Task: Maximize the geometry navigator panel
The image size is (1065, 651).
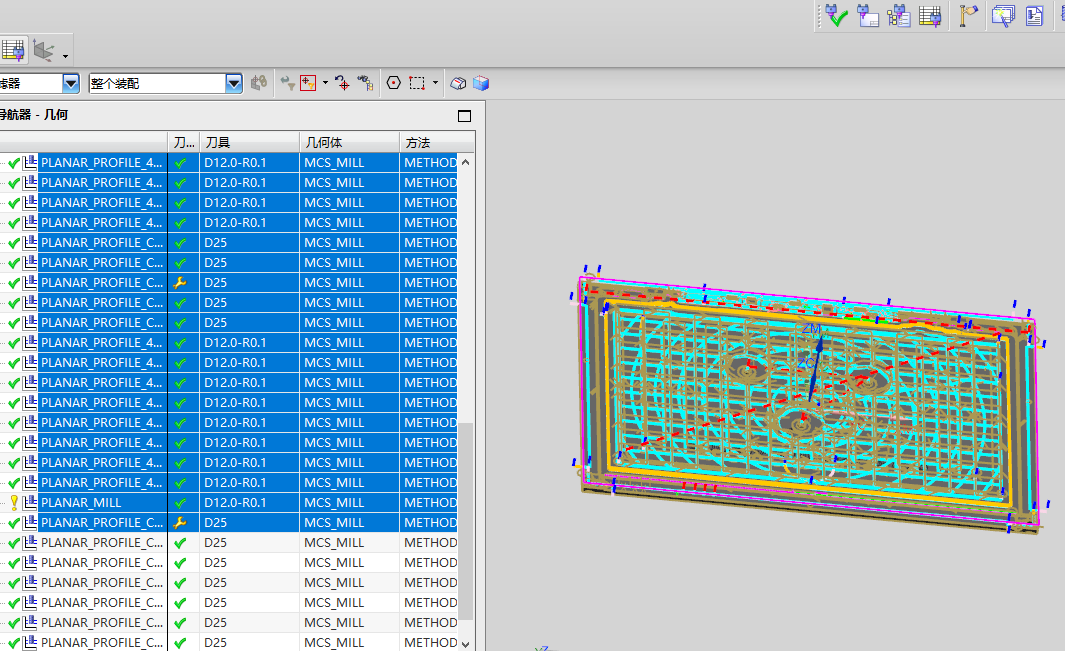Action: (464, 116)
